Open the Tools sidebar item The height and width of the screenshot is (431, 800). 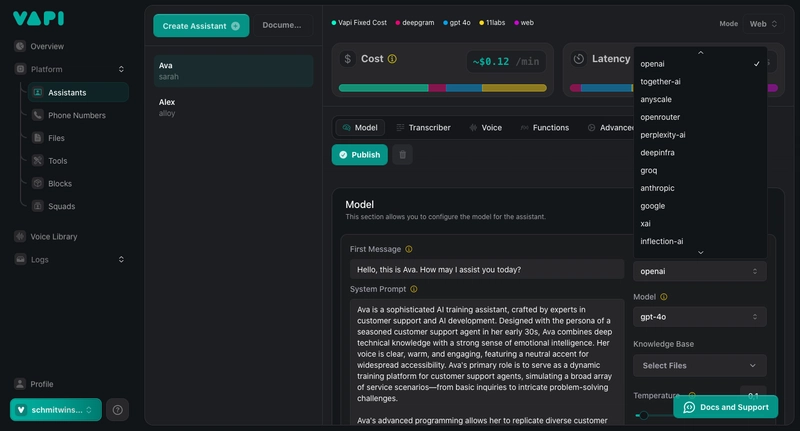[57, 161]
